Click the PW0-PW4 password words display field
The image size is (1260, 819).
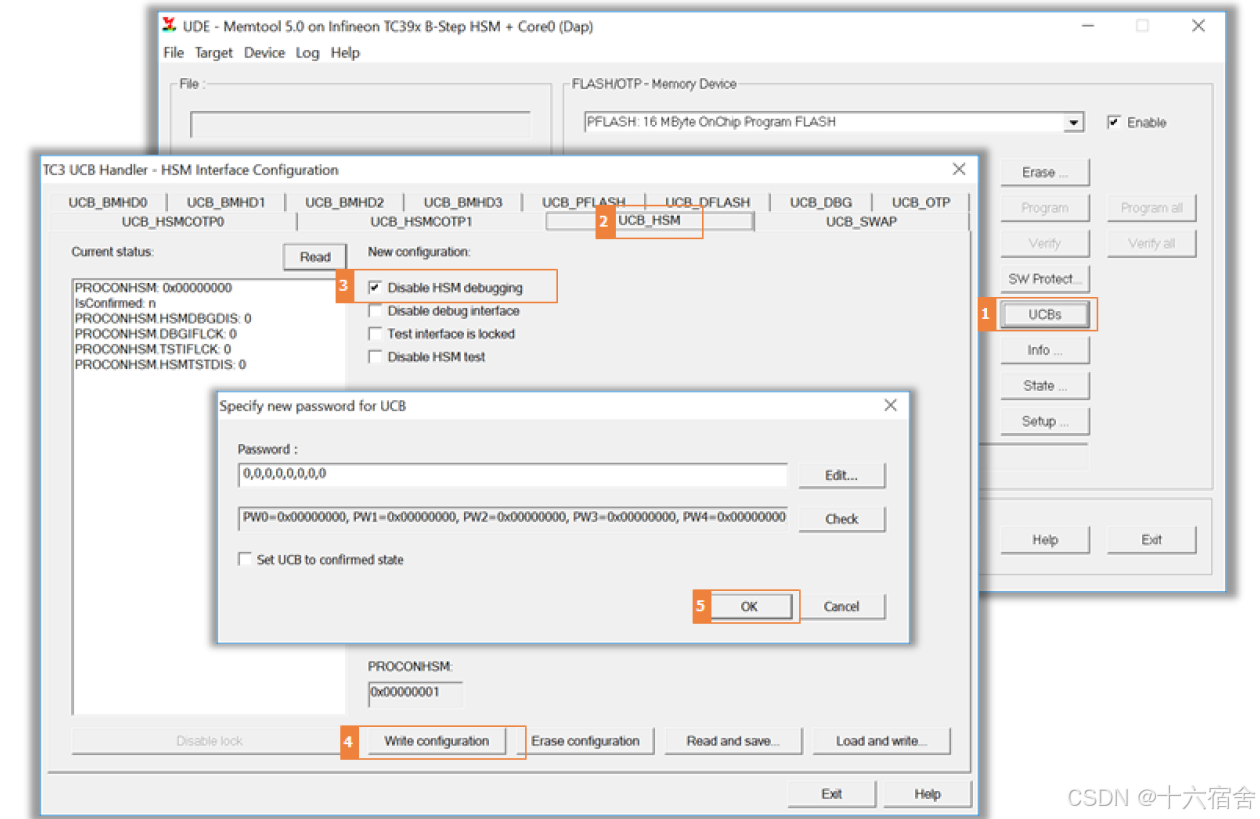(x=513, y=518)
